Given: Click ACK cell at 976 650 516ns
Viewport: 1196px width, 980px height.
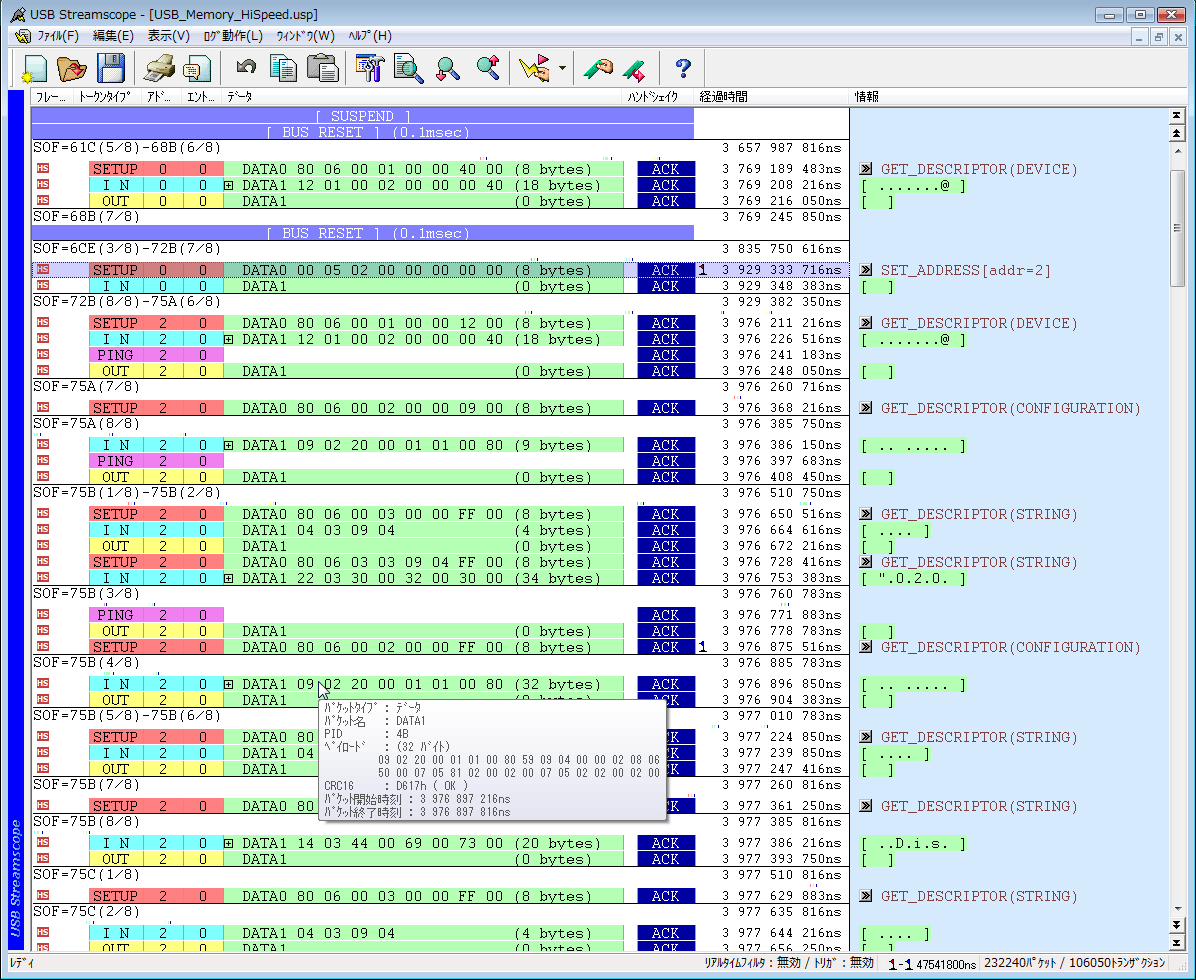Looking at the screenshot, I should [x=665, y=514].
